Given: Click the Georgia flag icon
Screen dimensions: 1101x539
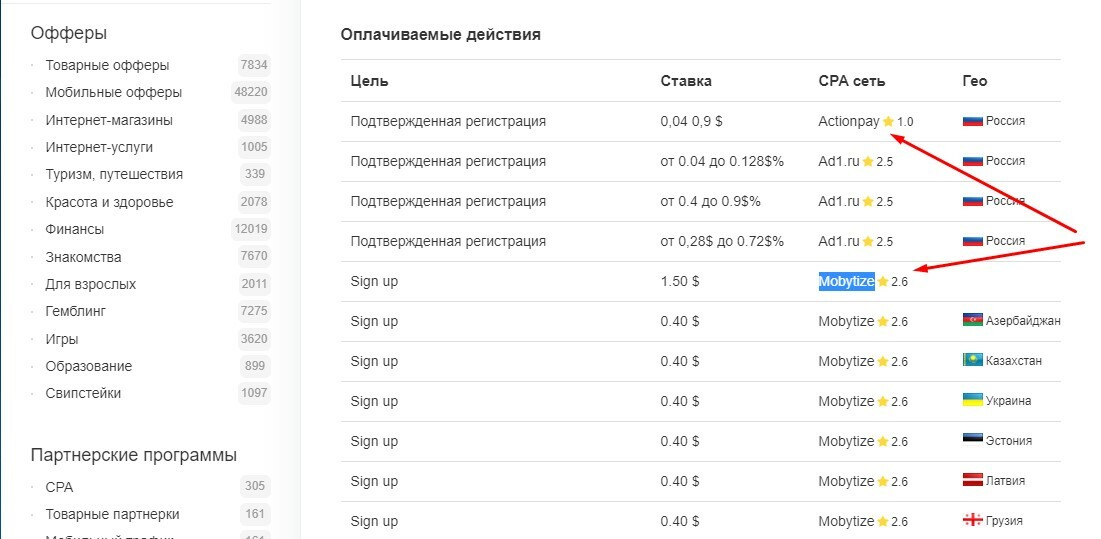Looking at the screenshot, I should (971, 521).
